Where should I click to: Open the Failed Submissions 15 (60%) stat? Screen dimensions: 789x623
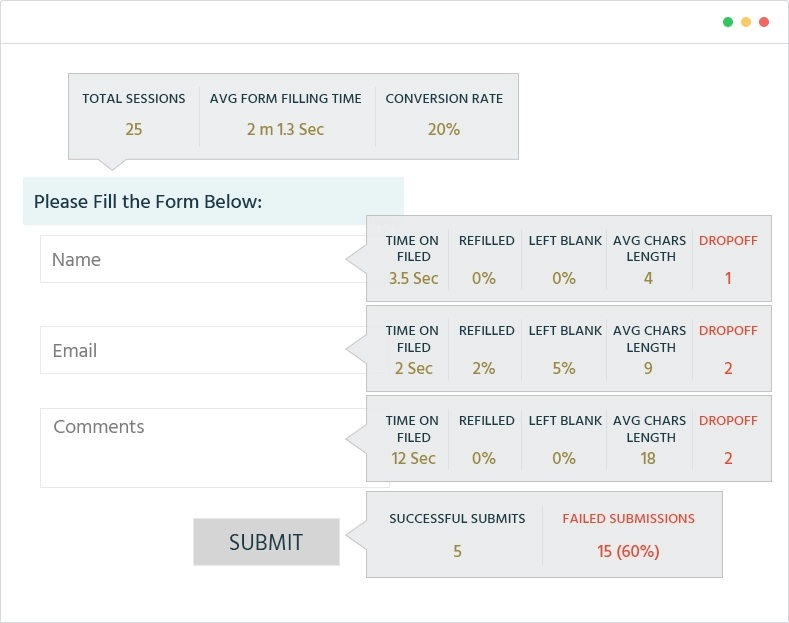[x=628, y=551]
